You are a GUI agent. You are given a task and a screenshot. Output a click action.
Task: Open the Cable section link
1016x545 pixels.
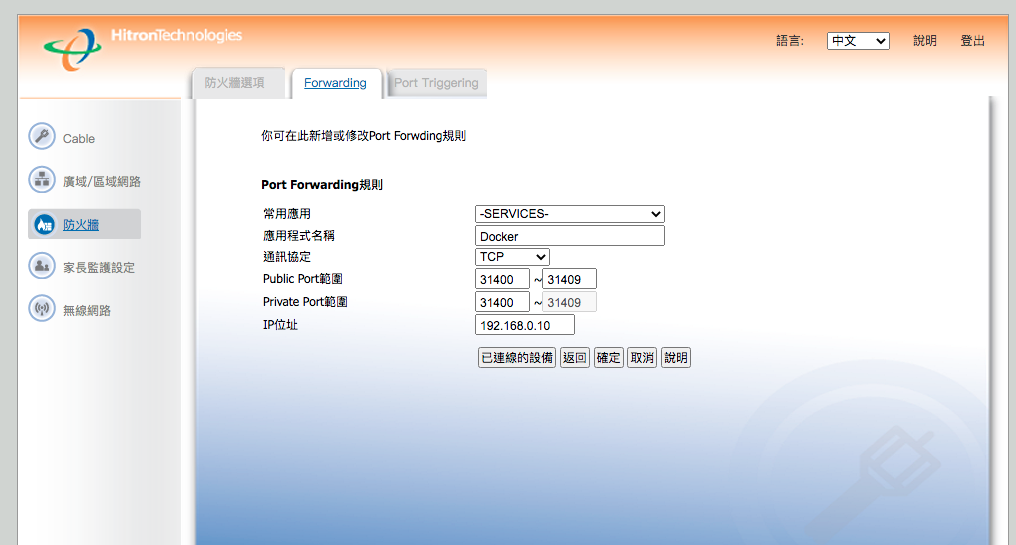click(x=78, y=139)
